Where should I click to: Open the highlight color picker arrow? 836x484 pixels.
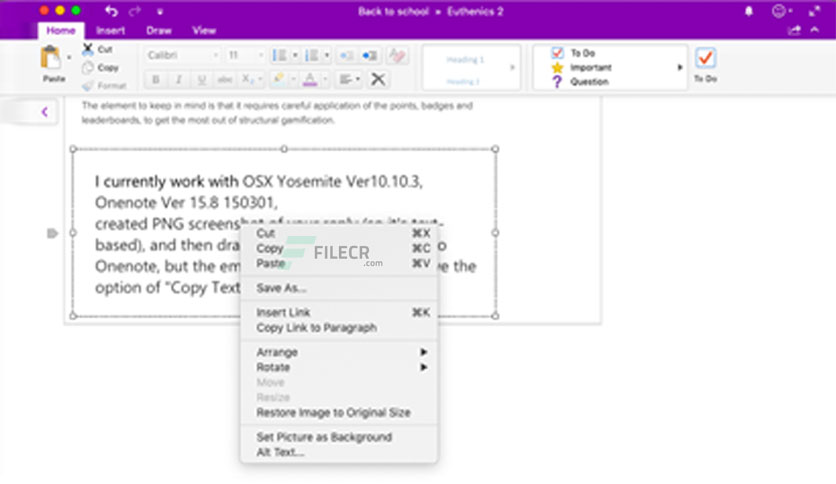point(293,79)
